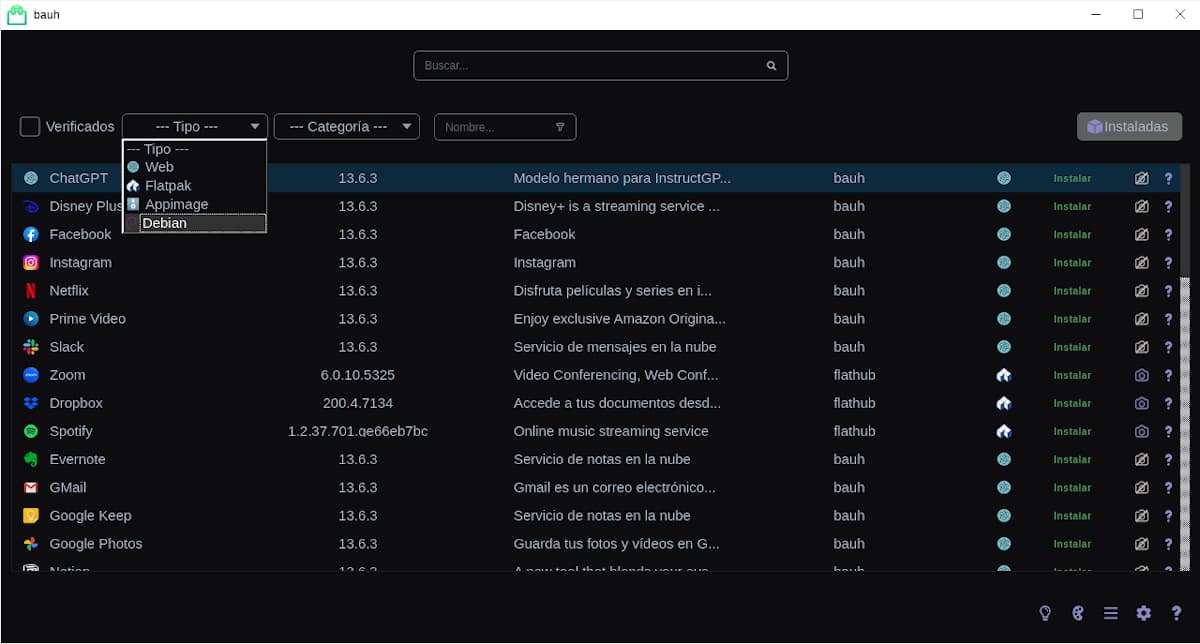Click Dropbox version 200.4.7134

click(x=358, y=403)
